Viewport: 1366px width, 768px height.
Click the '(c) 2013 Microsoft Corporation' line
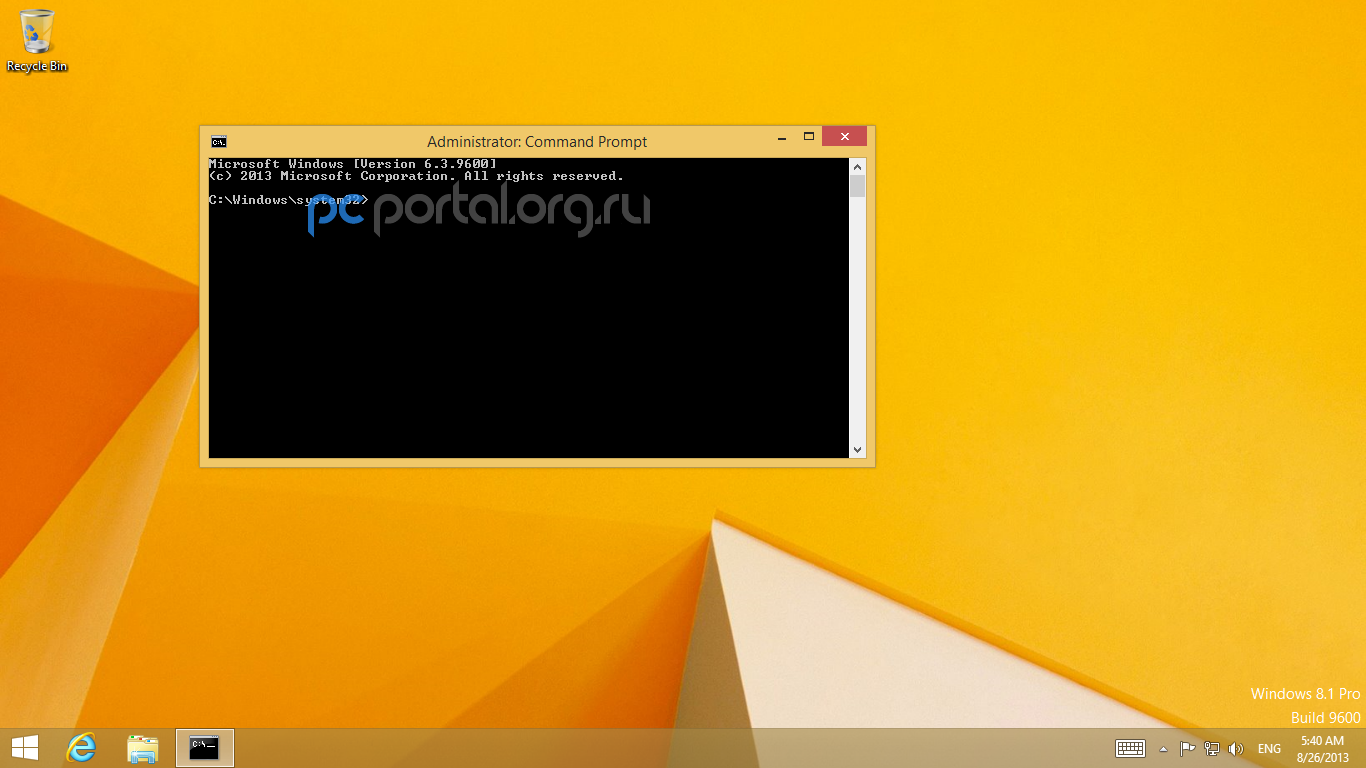coord(416,176)
